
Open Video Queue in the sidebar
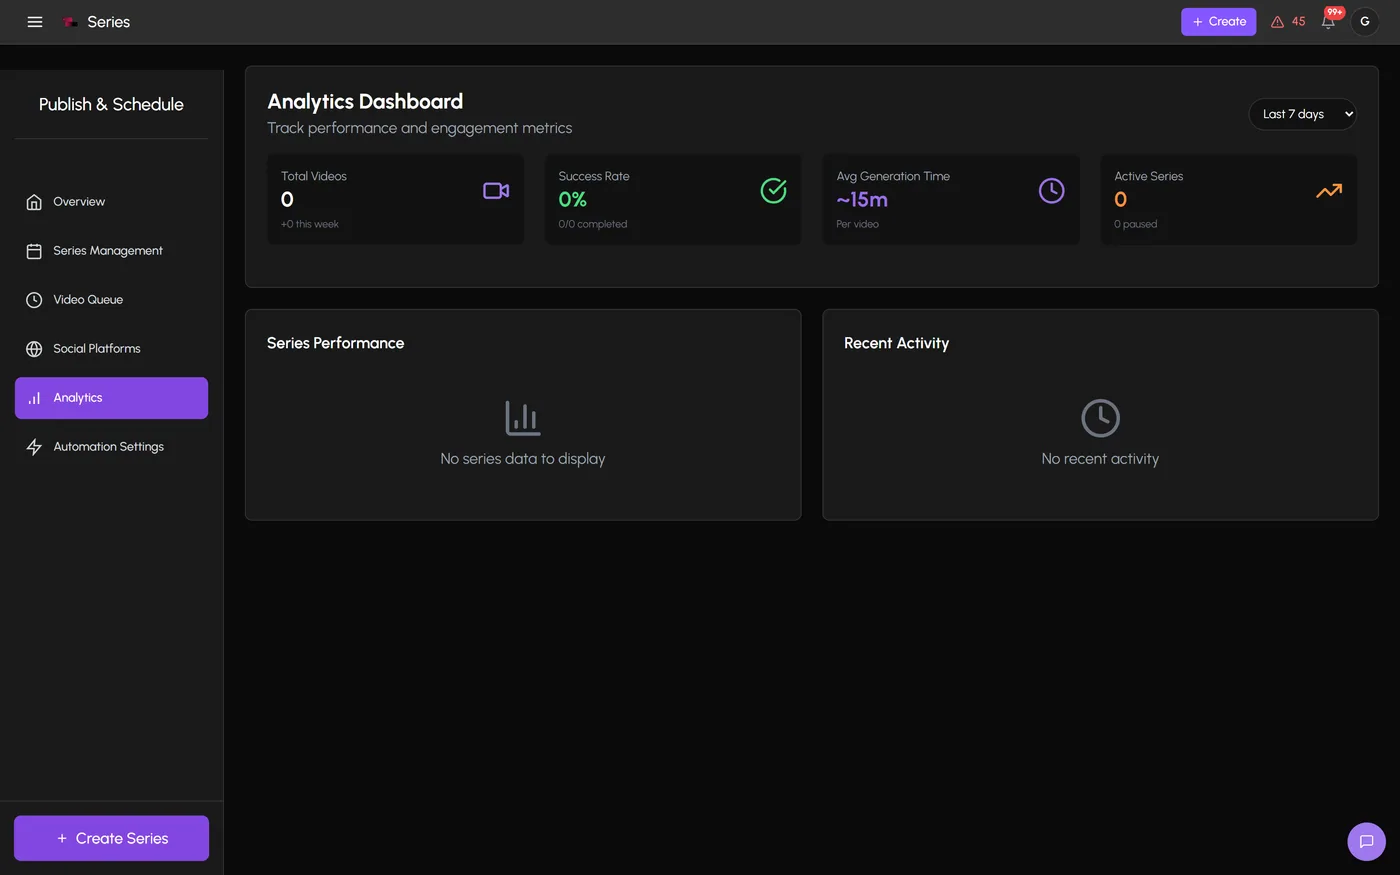point(111,300)
